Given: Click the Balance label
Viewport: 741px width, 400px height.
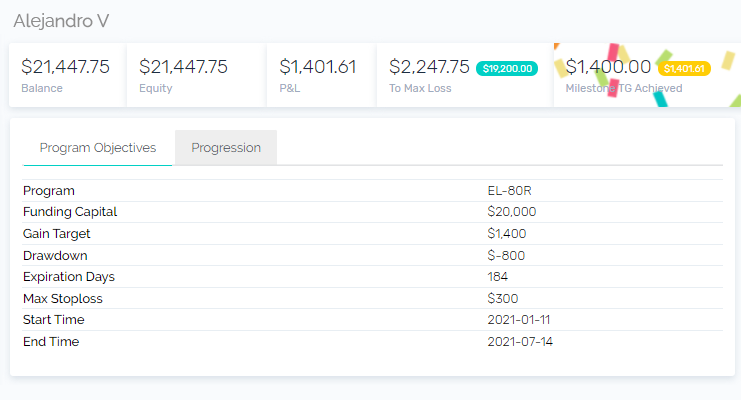Looking at the screenshot, I should (42, 88).
